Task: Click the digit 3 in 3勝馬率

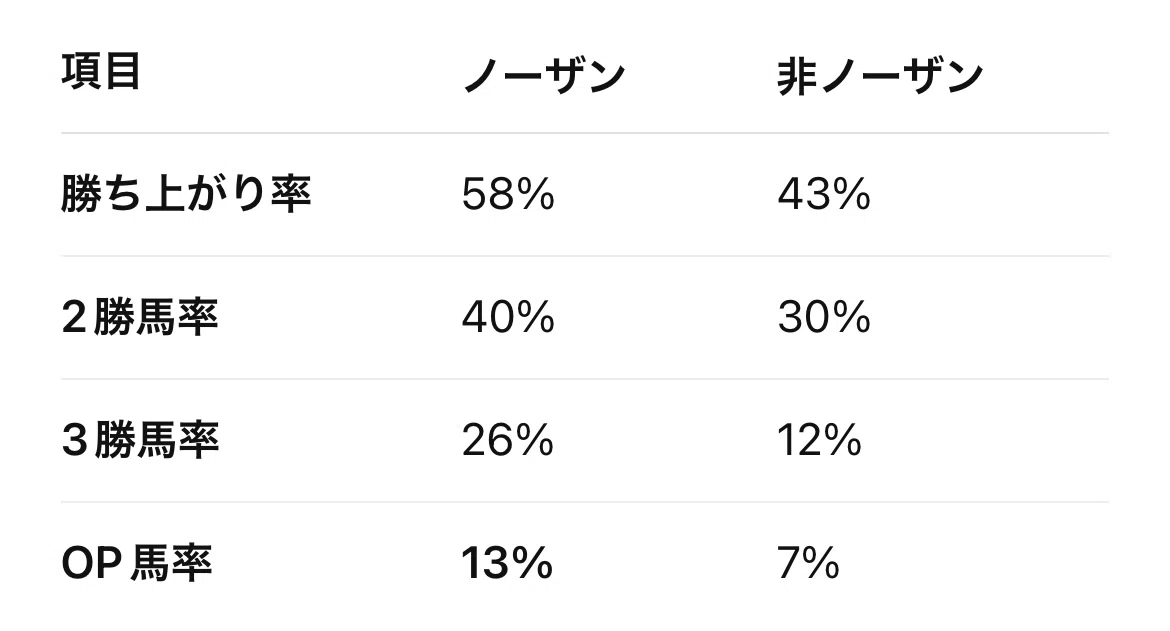Action: coord(75,441)
